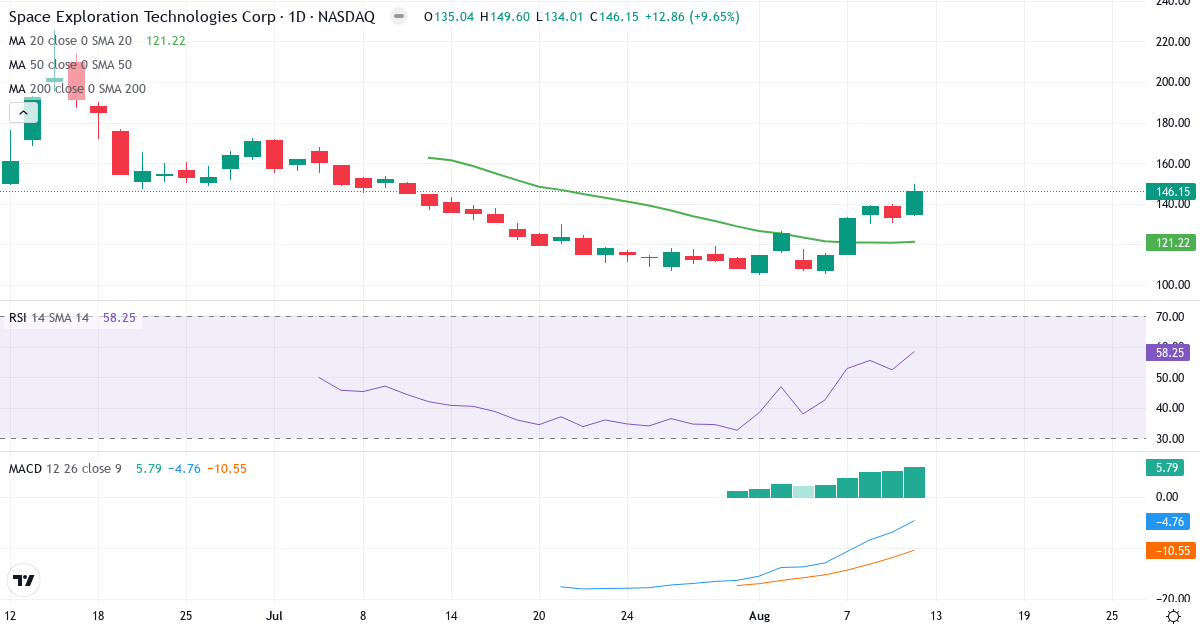Click the C146.15 close value in header

[x=614, y=17]
